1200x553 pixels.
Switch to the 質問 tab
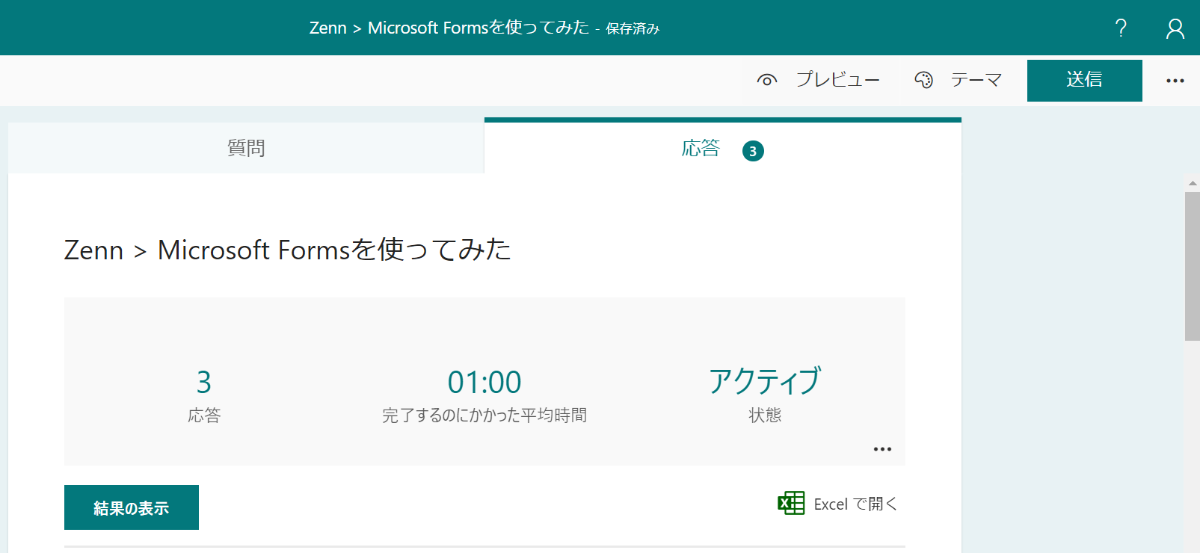coord(246,148)
